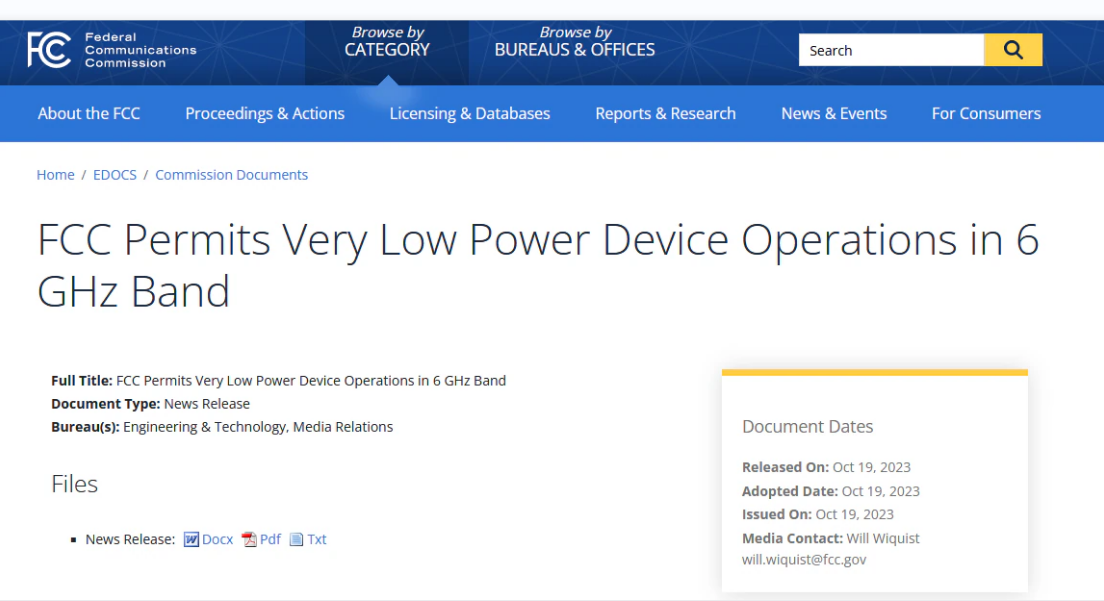This screenshot has height=601, width=1104.
Task: Click Media Contact: Will Wiquist text
Action: click(x=831, y=538)
